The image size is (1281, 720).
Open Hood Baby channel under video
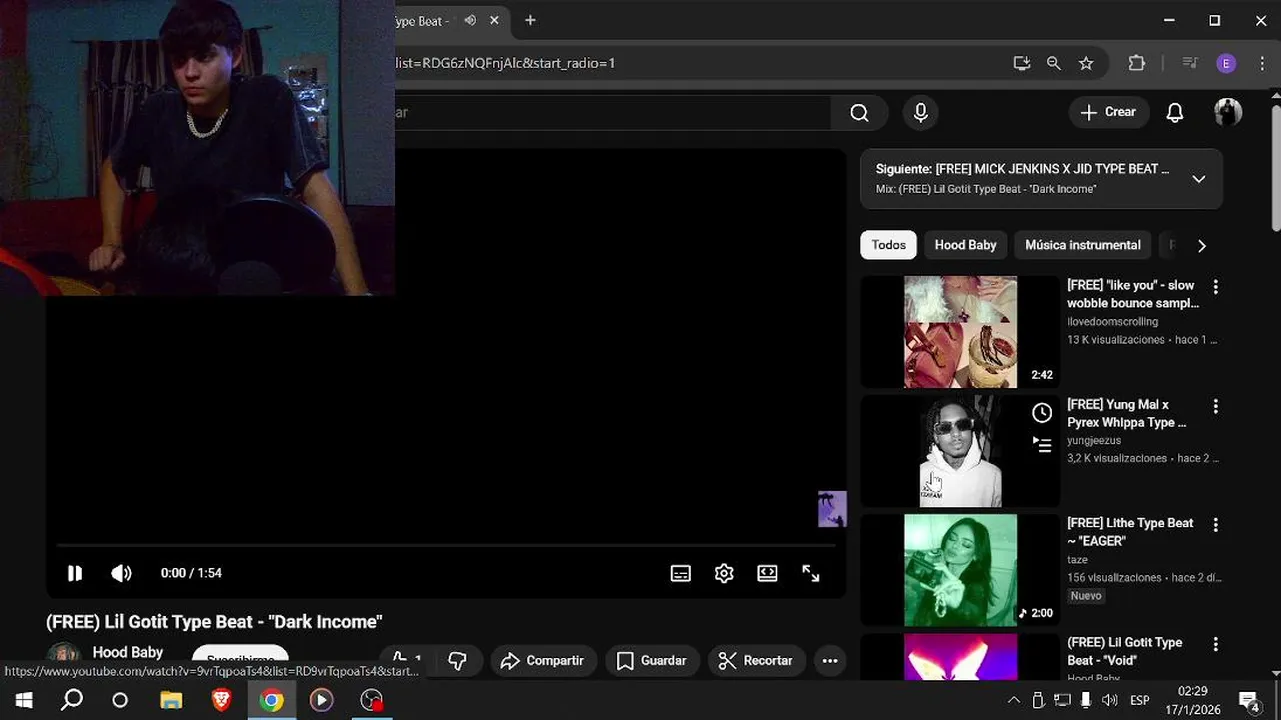tap(128, 652)
